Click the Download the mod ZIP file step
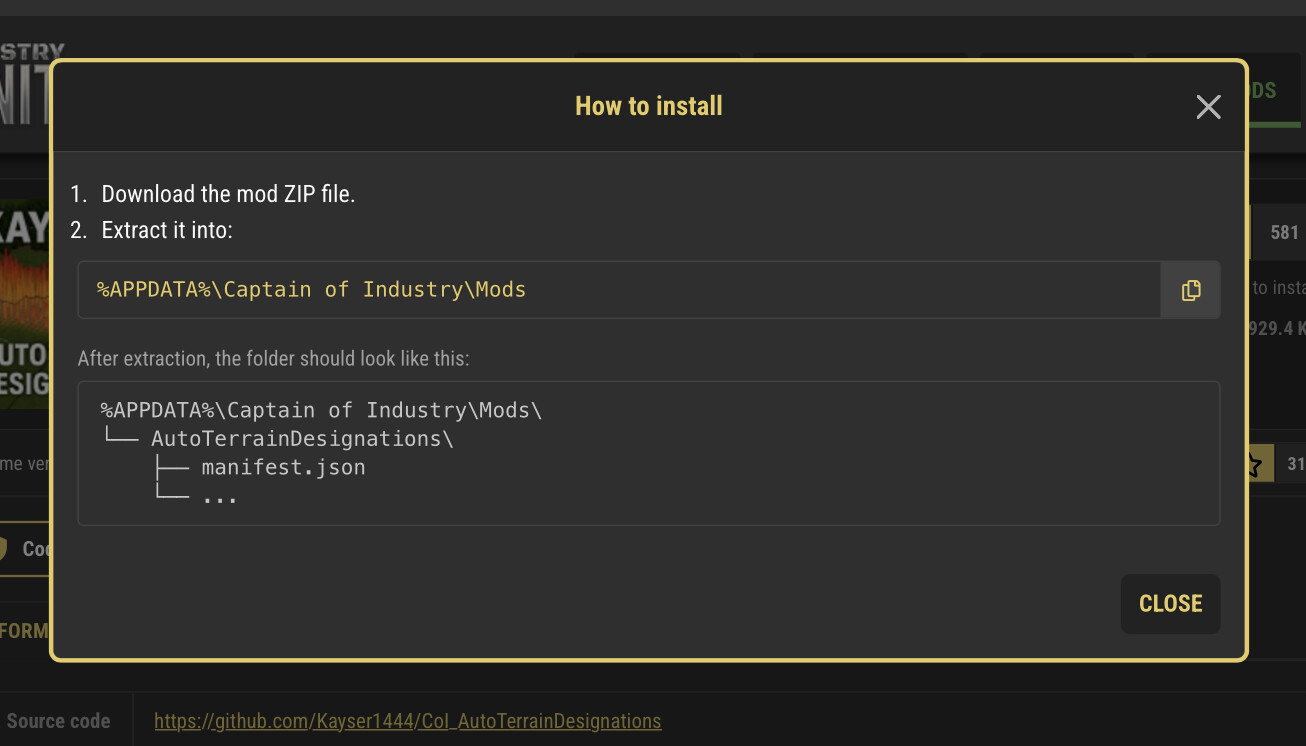 click(x=228, y=194)
